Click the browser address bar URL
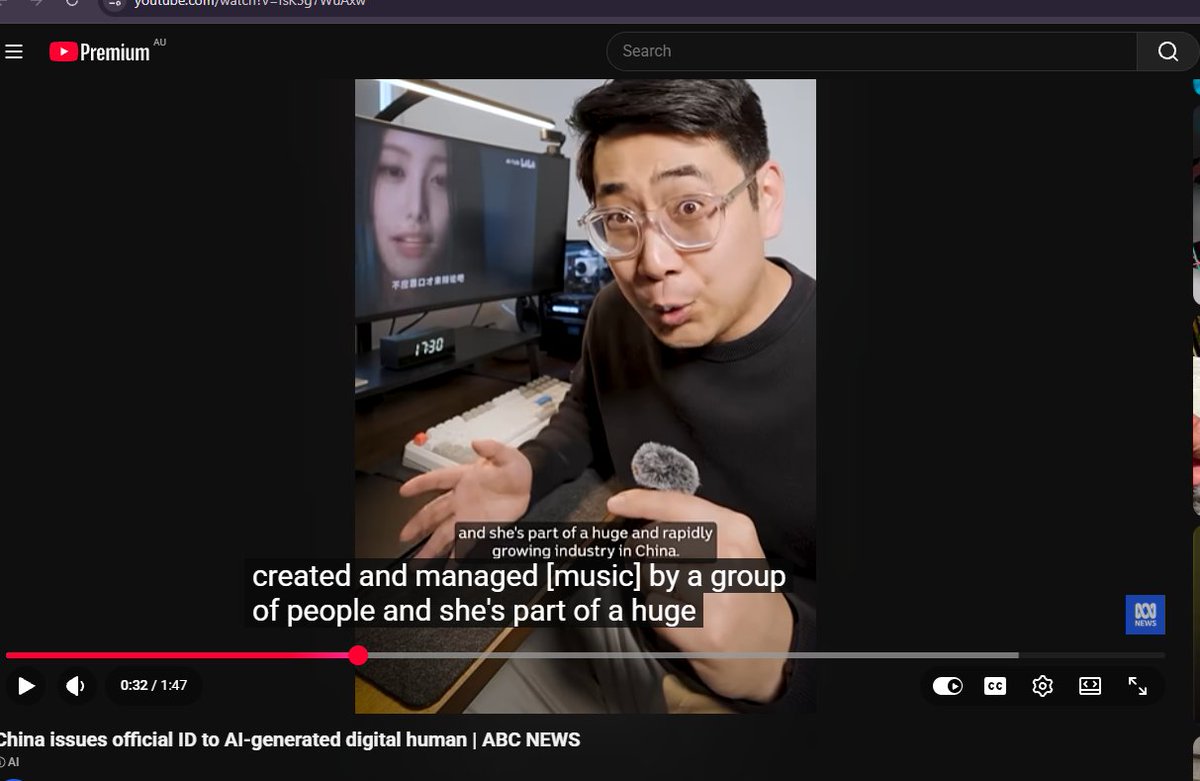1200x781 pixels. click(x=250, y=3)
